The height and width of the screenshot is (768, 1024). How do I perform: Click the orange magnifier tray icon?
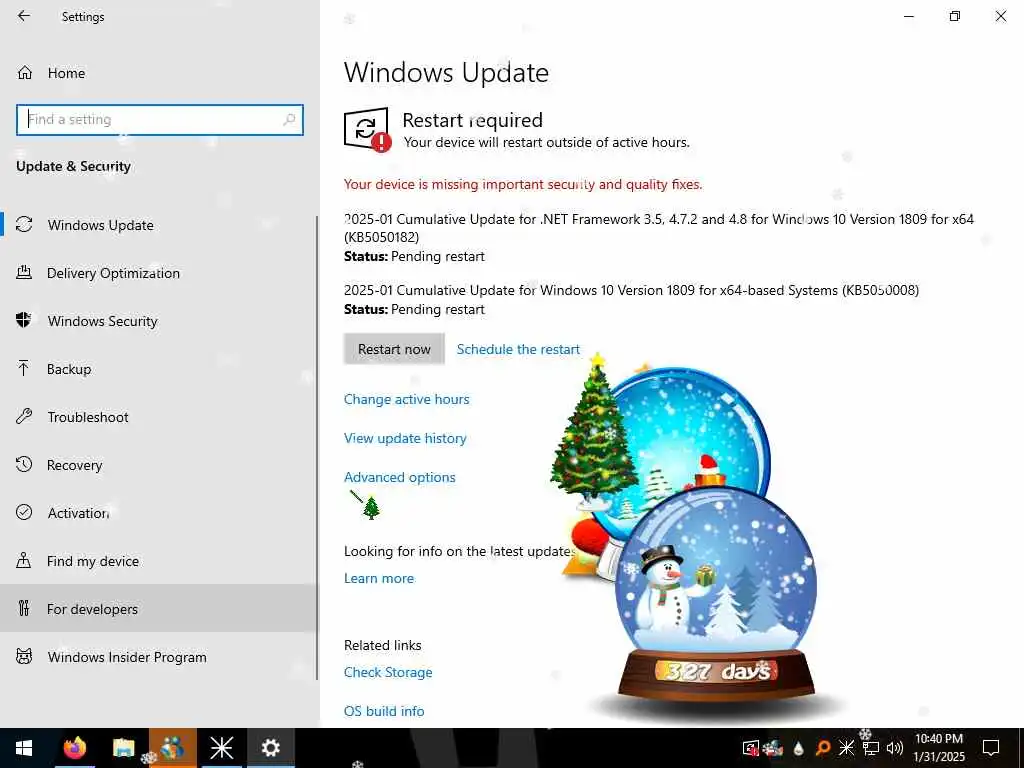coord(823,748)
